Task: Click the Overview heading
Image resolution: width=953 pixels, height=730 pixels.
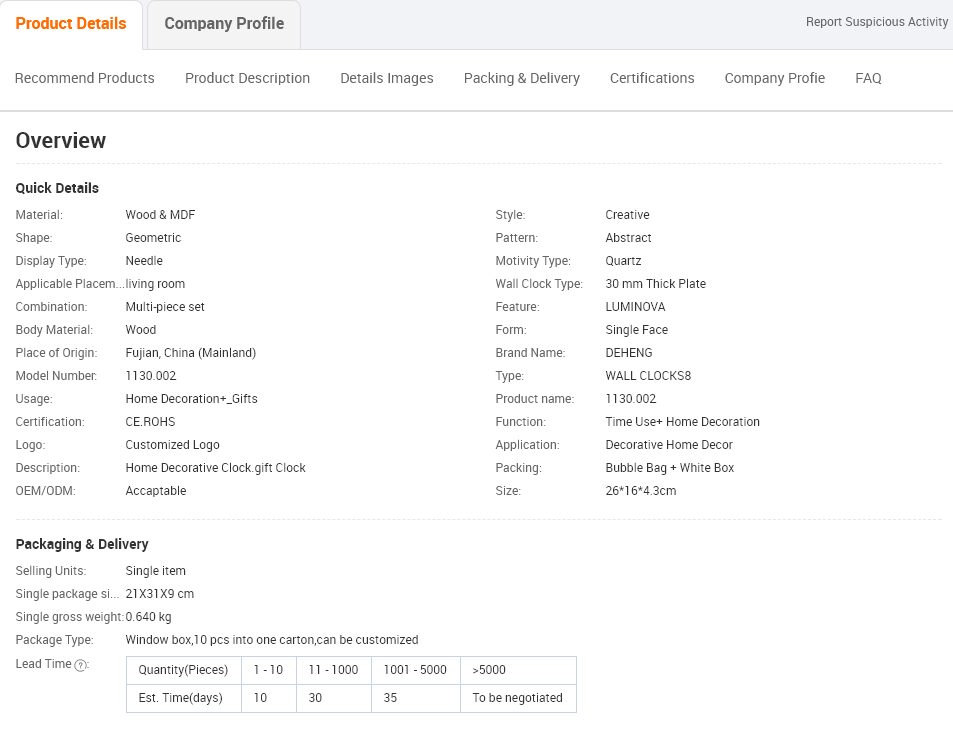Action: click(x=61, y=140)
